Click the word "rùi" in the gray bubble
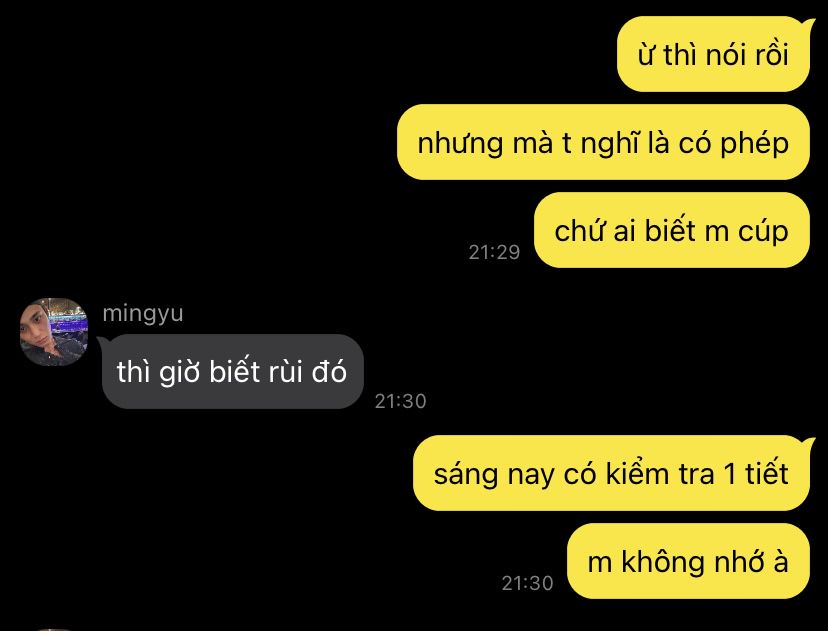The height and width of the screenshot is (631, 828). pos(285,372)
